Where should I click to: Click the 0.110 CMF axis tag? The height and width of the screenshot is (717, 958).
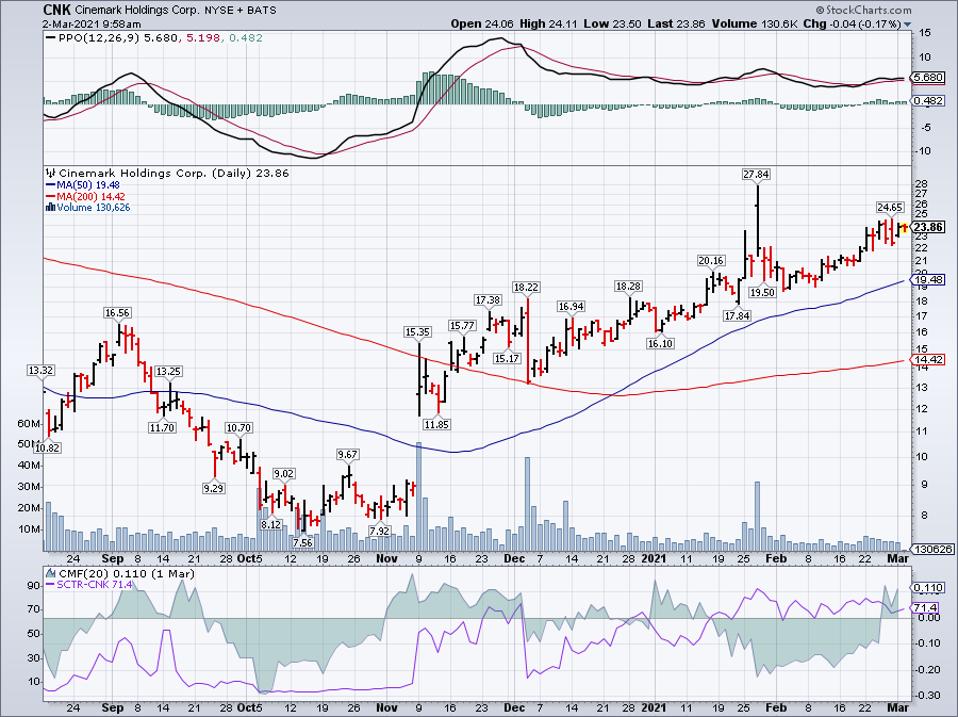(928, 588)
